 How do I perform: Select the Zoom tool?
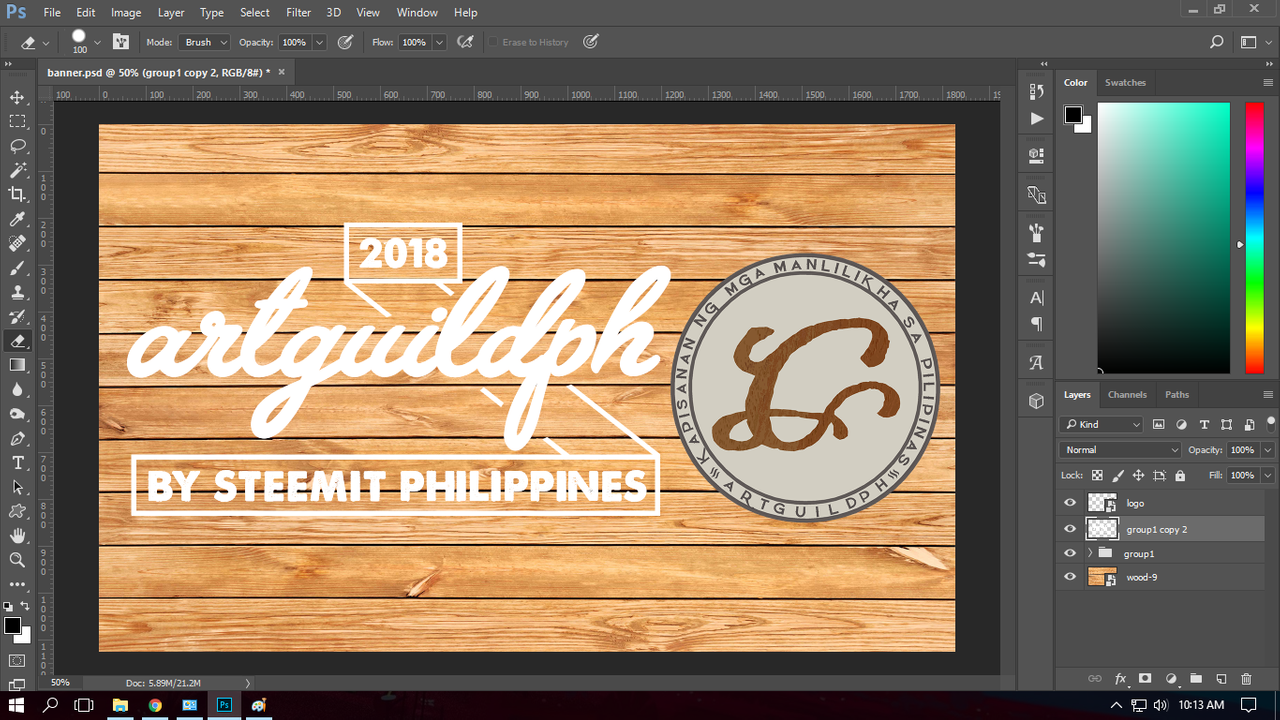click(17, 560)
